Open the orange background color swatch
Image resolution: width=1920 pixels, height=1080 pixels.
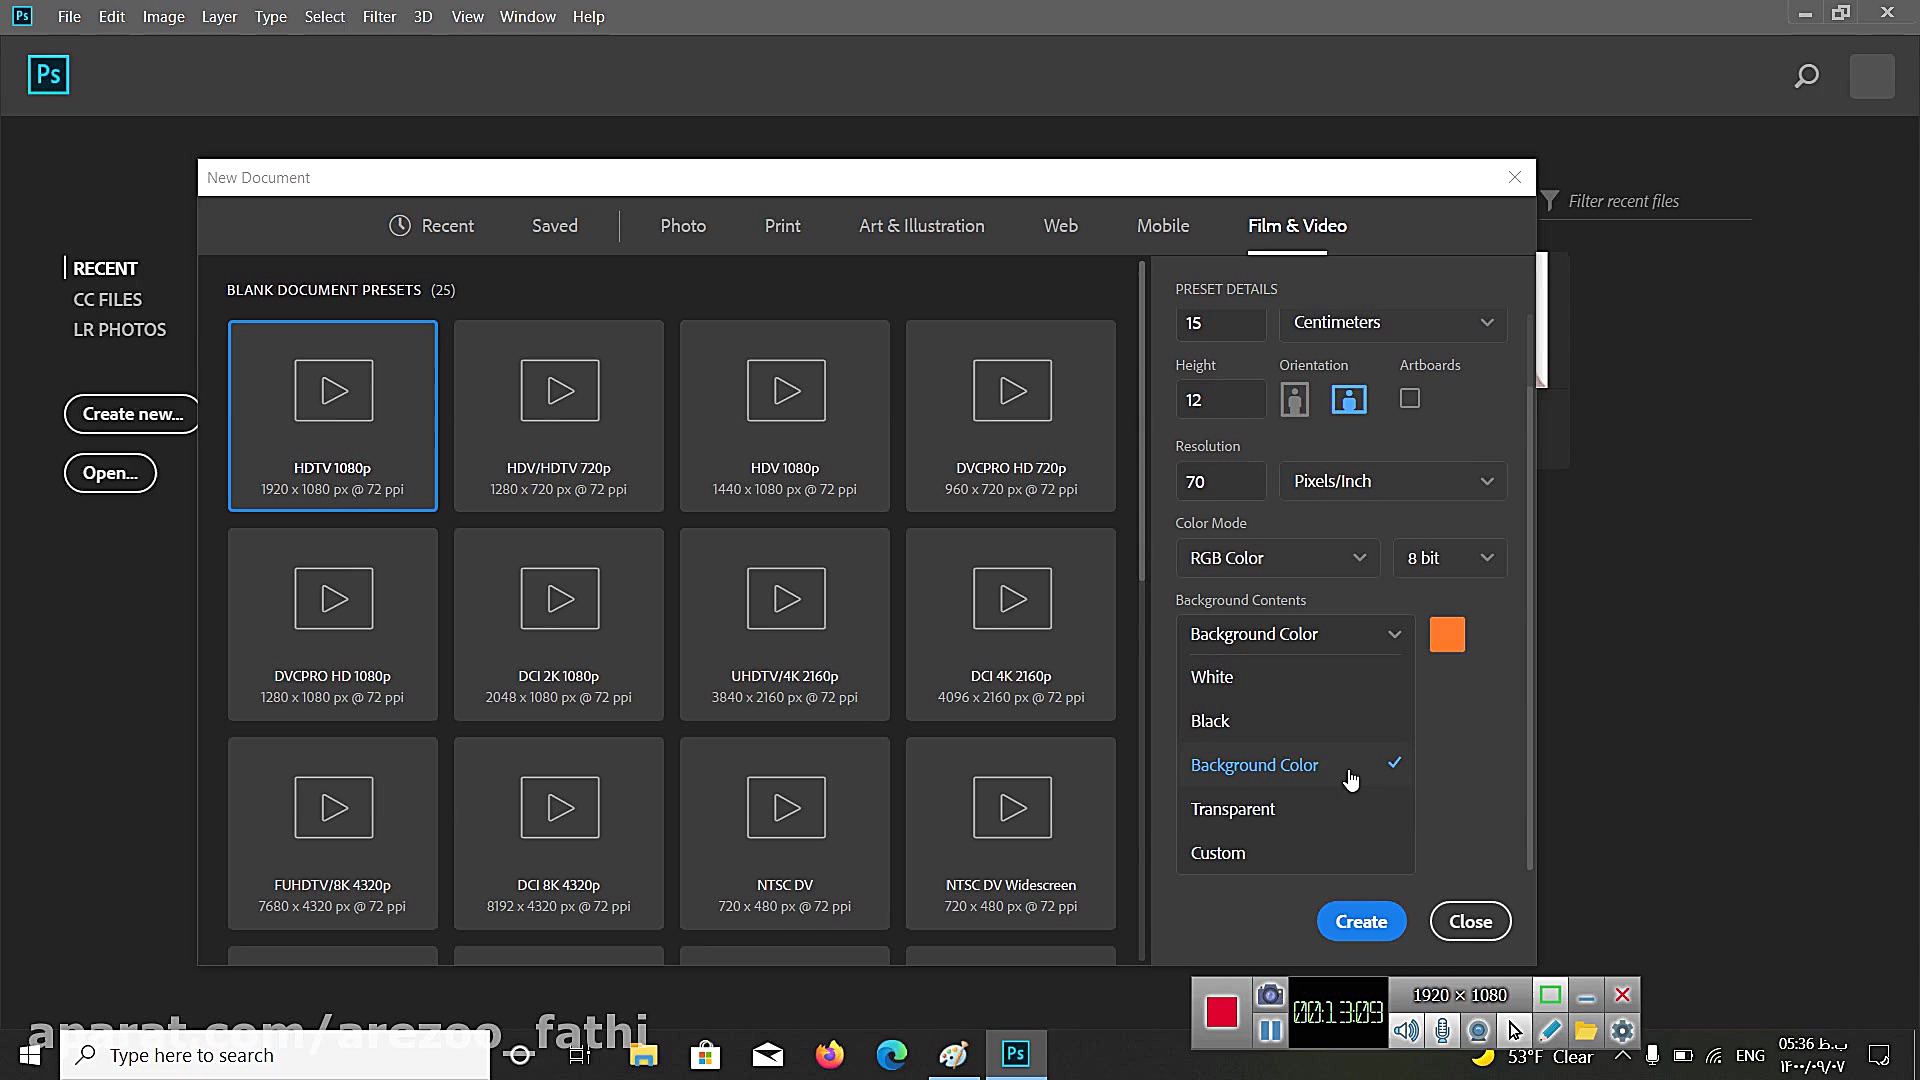pos(1447,635)
